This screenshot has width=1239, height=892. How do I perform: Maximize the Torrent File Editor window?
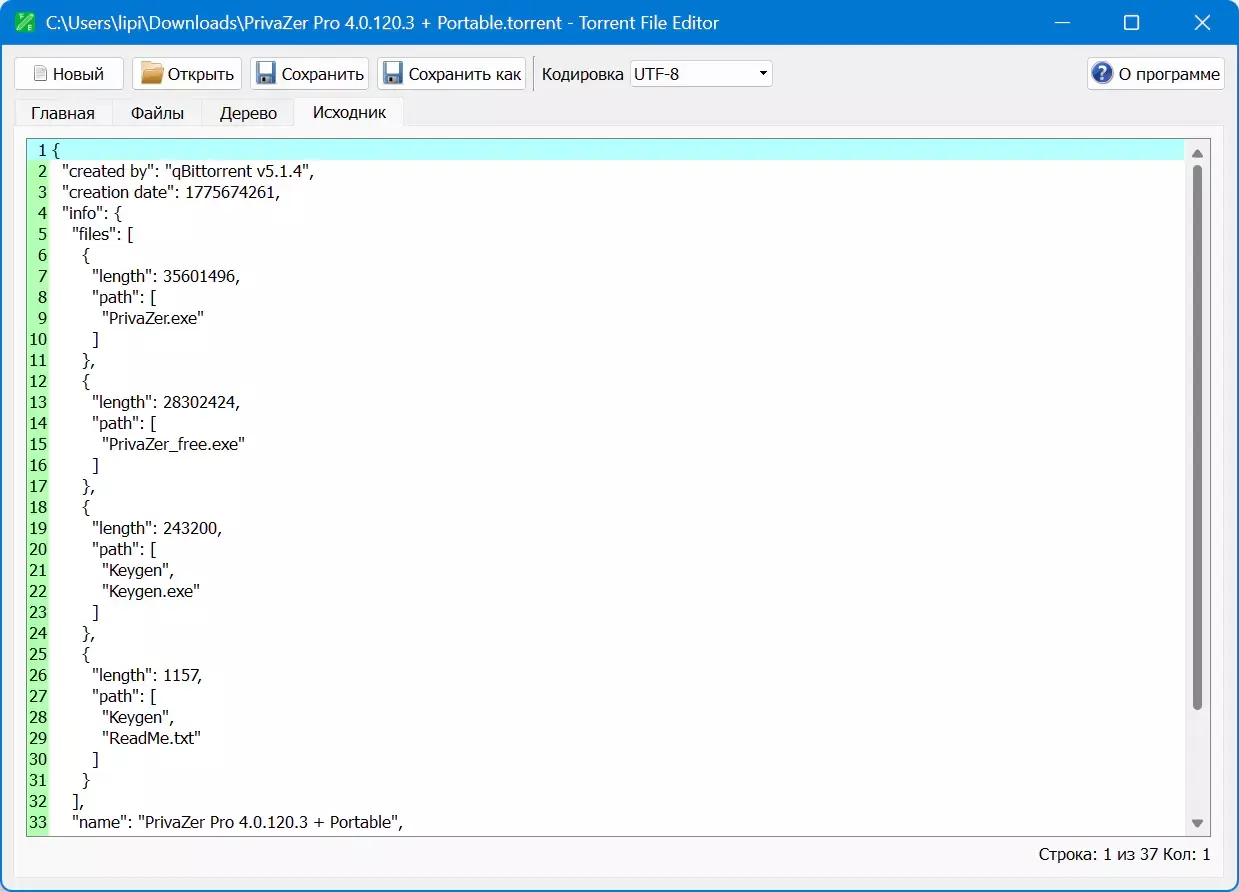(1131, 22)
